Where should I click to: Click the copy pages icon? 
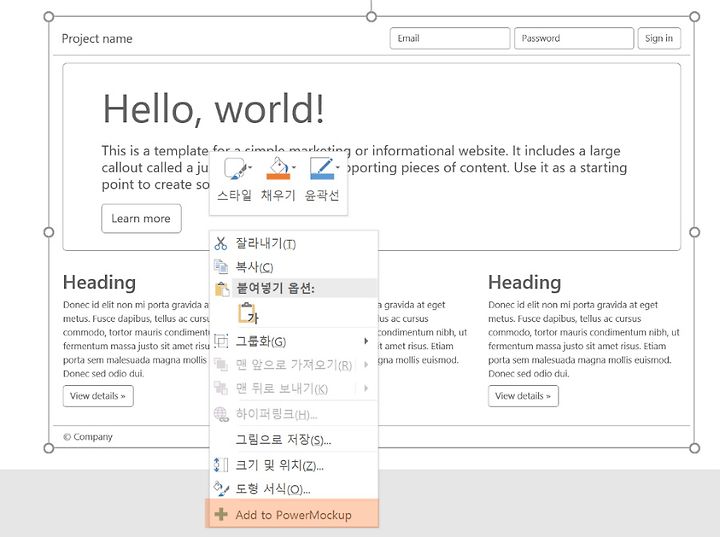pos(221,266)
